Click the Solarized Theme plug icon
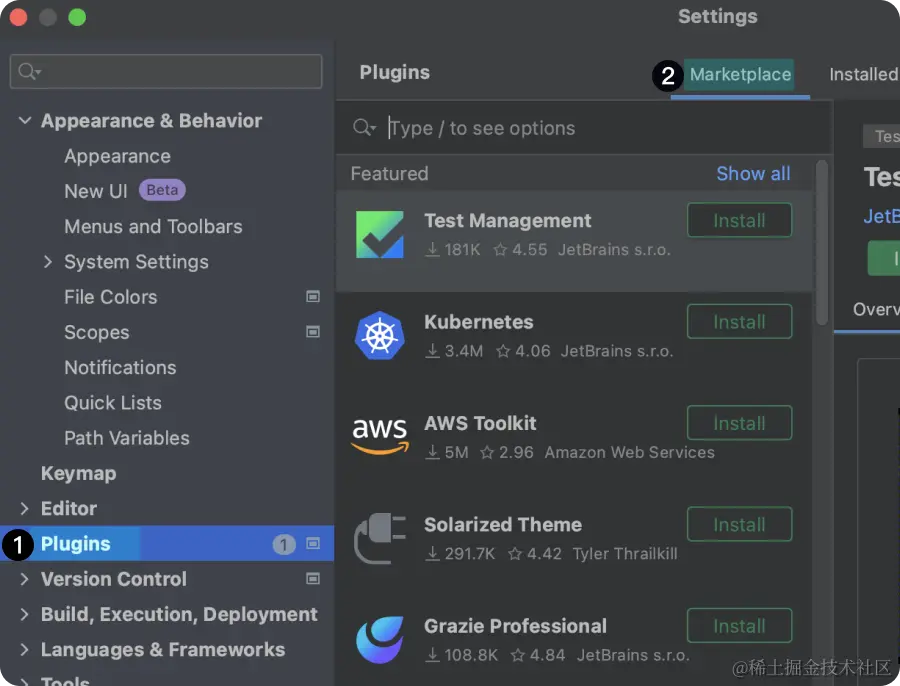The image size is (900, 686). 379,538
